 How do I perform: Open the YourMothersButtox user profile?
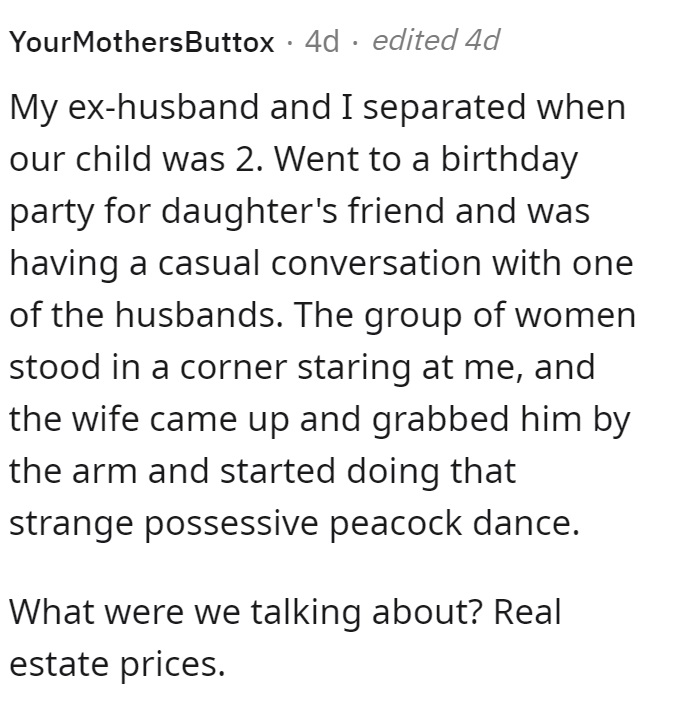click(x=142, y=42)
